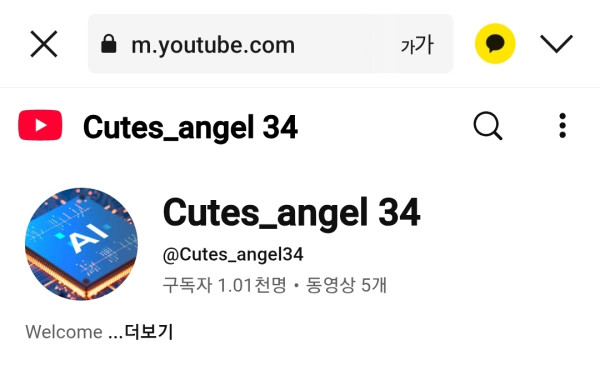
Task: Tap the padlock security icon
Action: [x=109, y=44]
